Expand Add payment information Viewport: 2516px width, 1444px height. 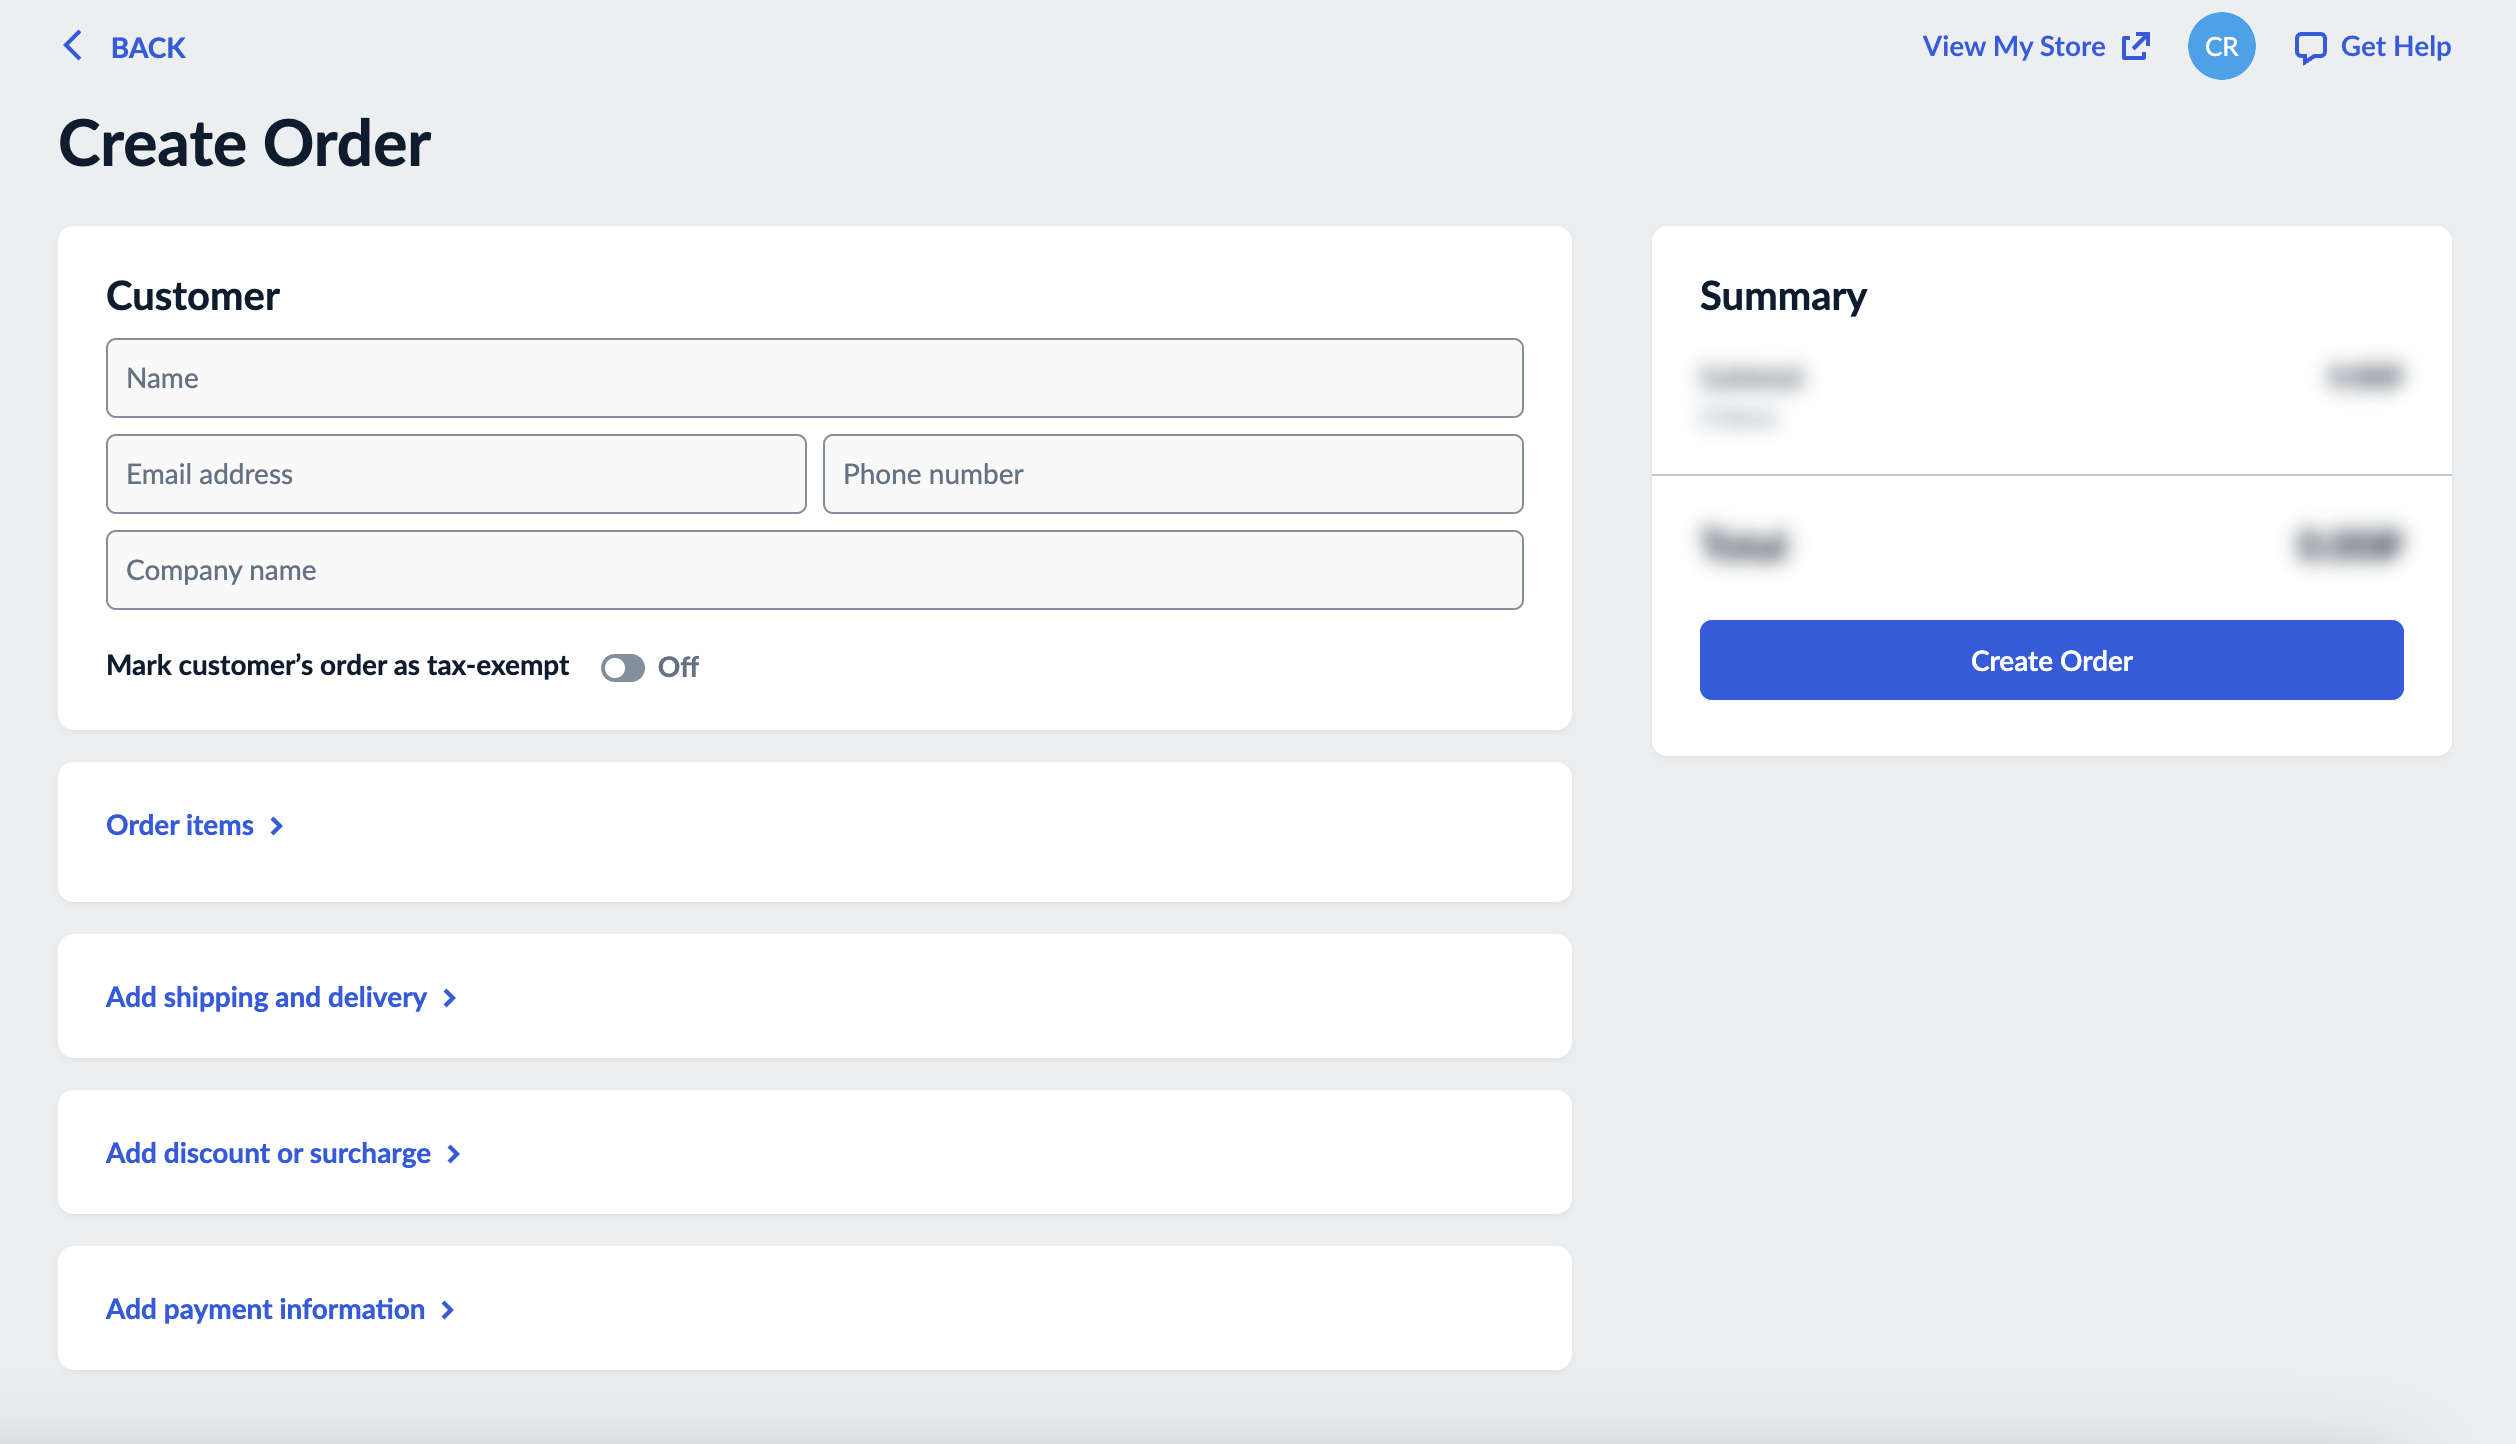pos(265,1309)
